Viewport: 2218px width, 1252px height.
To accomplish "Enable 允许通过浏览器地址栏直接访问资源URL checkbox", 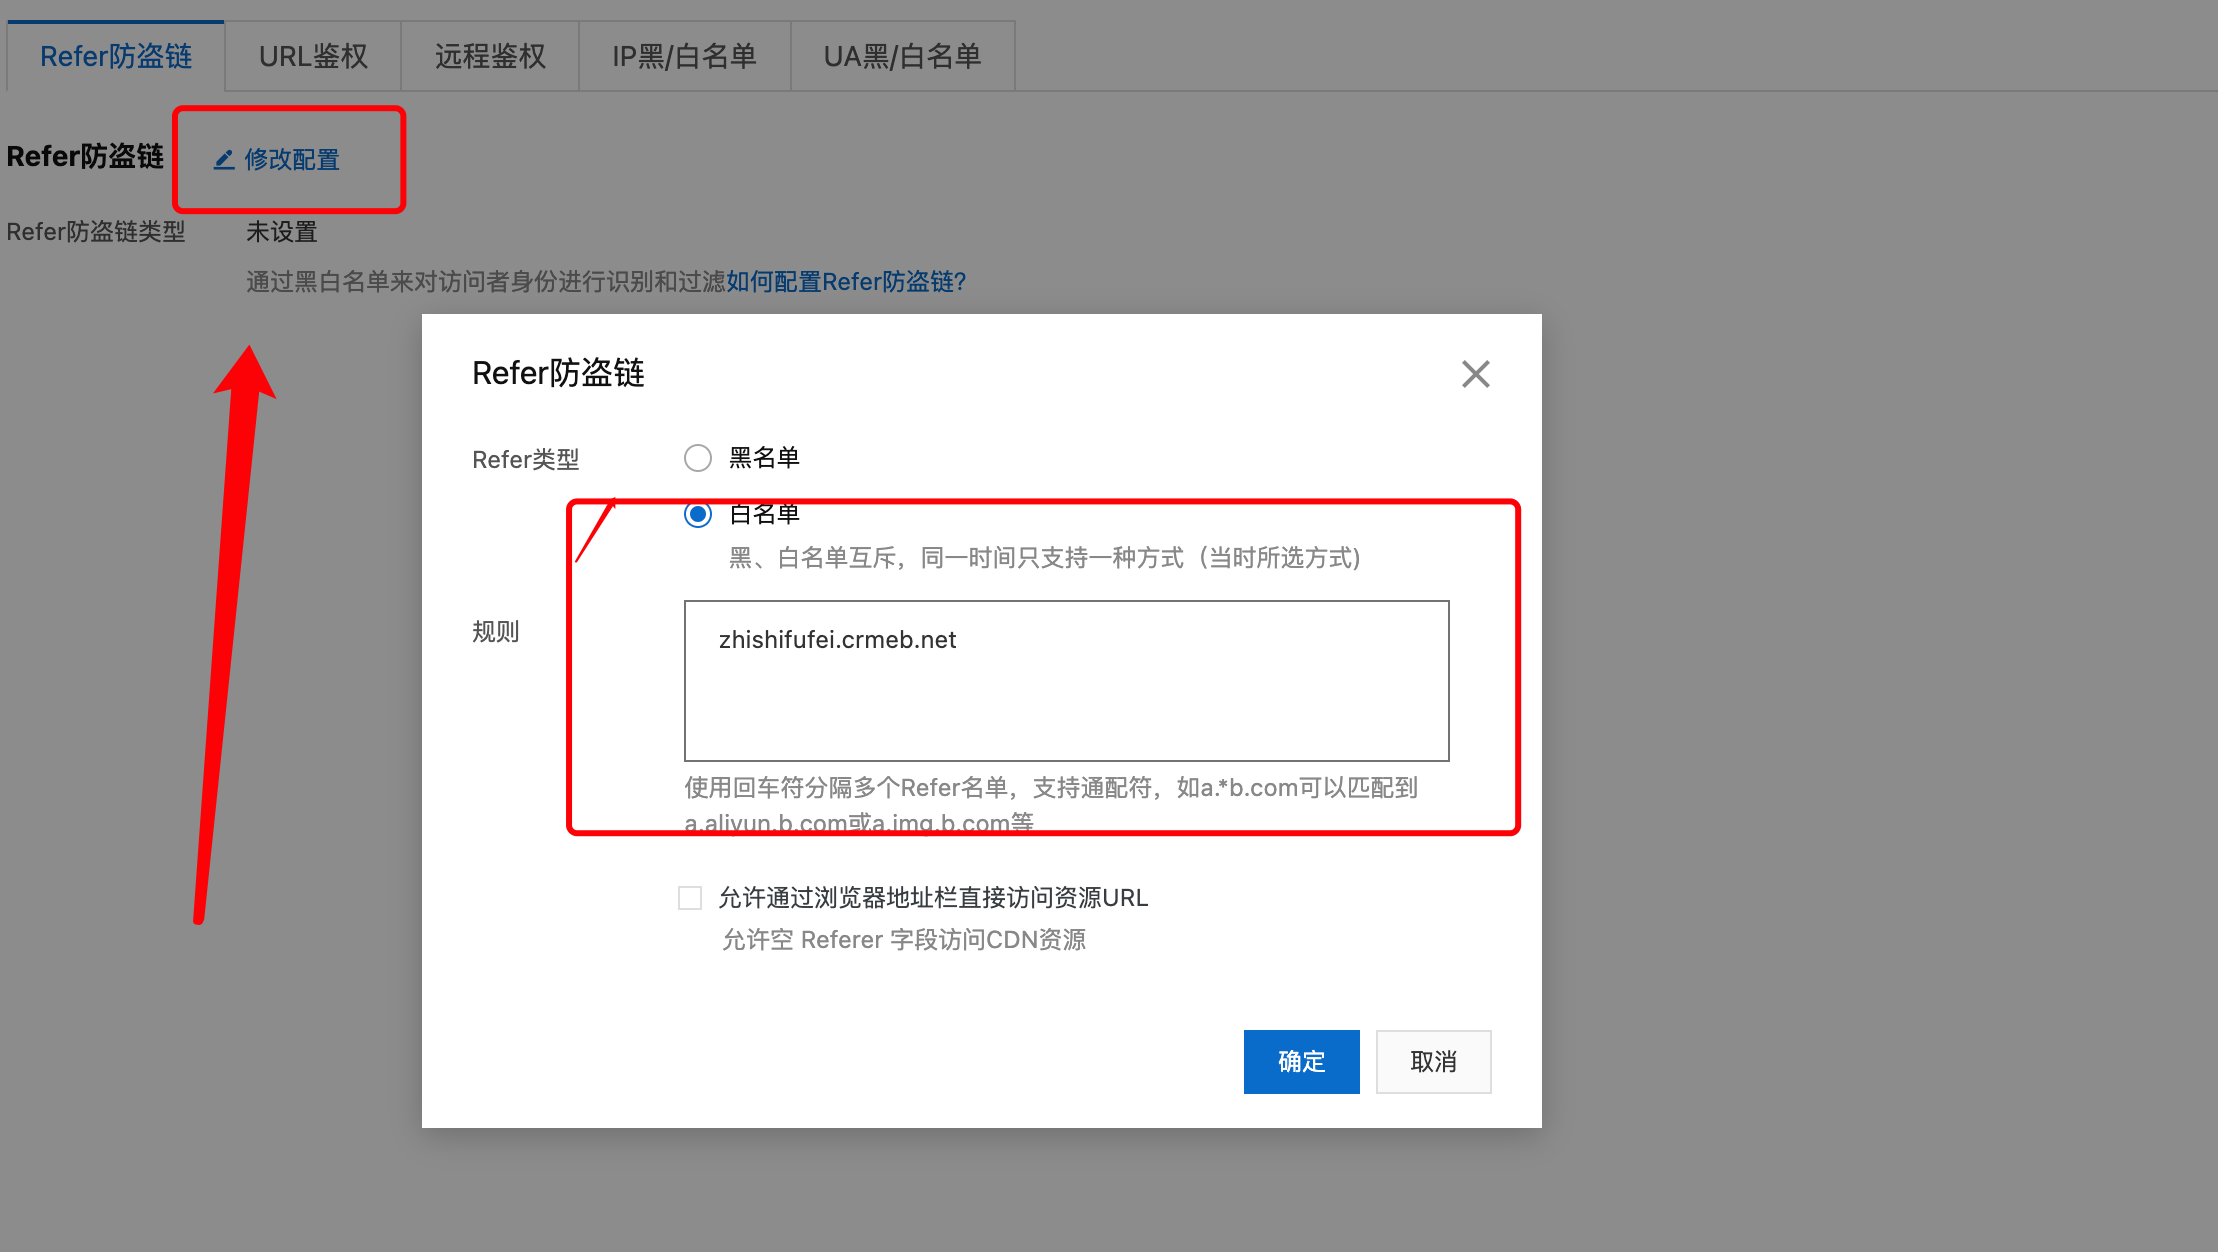I will pyautogui.click(x=690, y=898).
